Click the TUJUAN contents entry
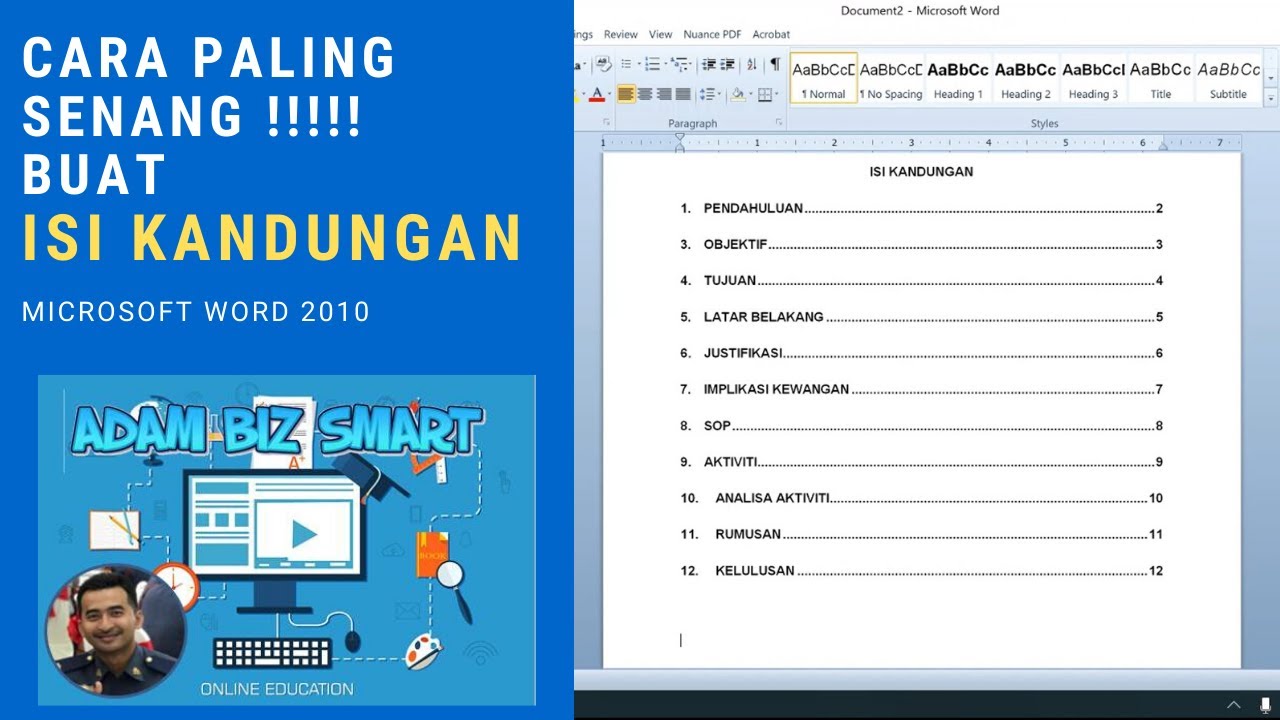This screenshot has height=720, width=1280. tap(921, 281)
